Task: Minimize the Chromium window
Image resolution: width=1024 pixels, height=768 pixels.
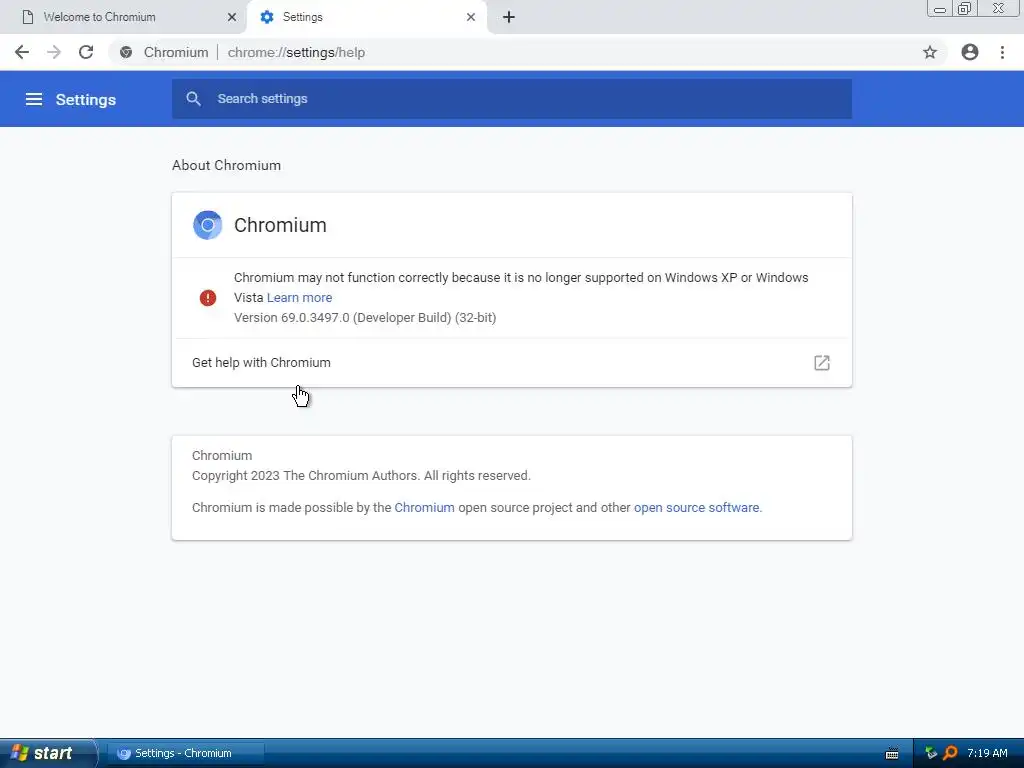Action: tap(940, 9)
